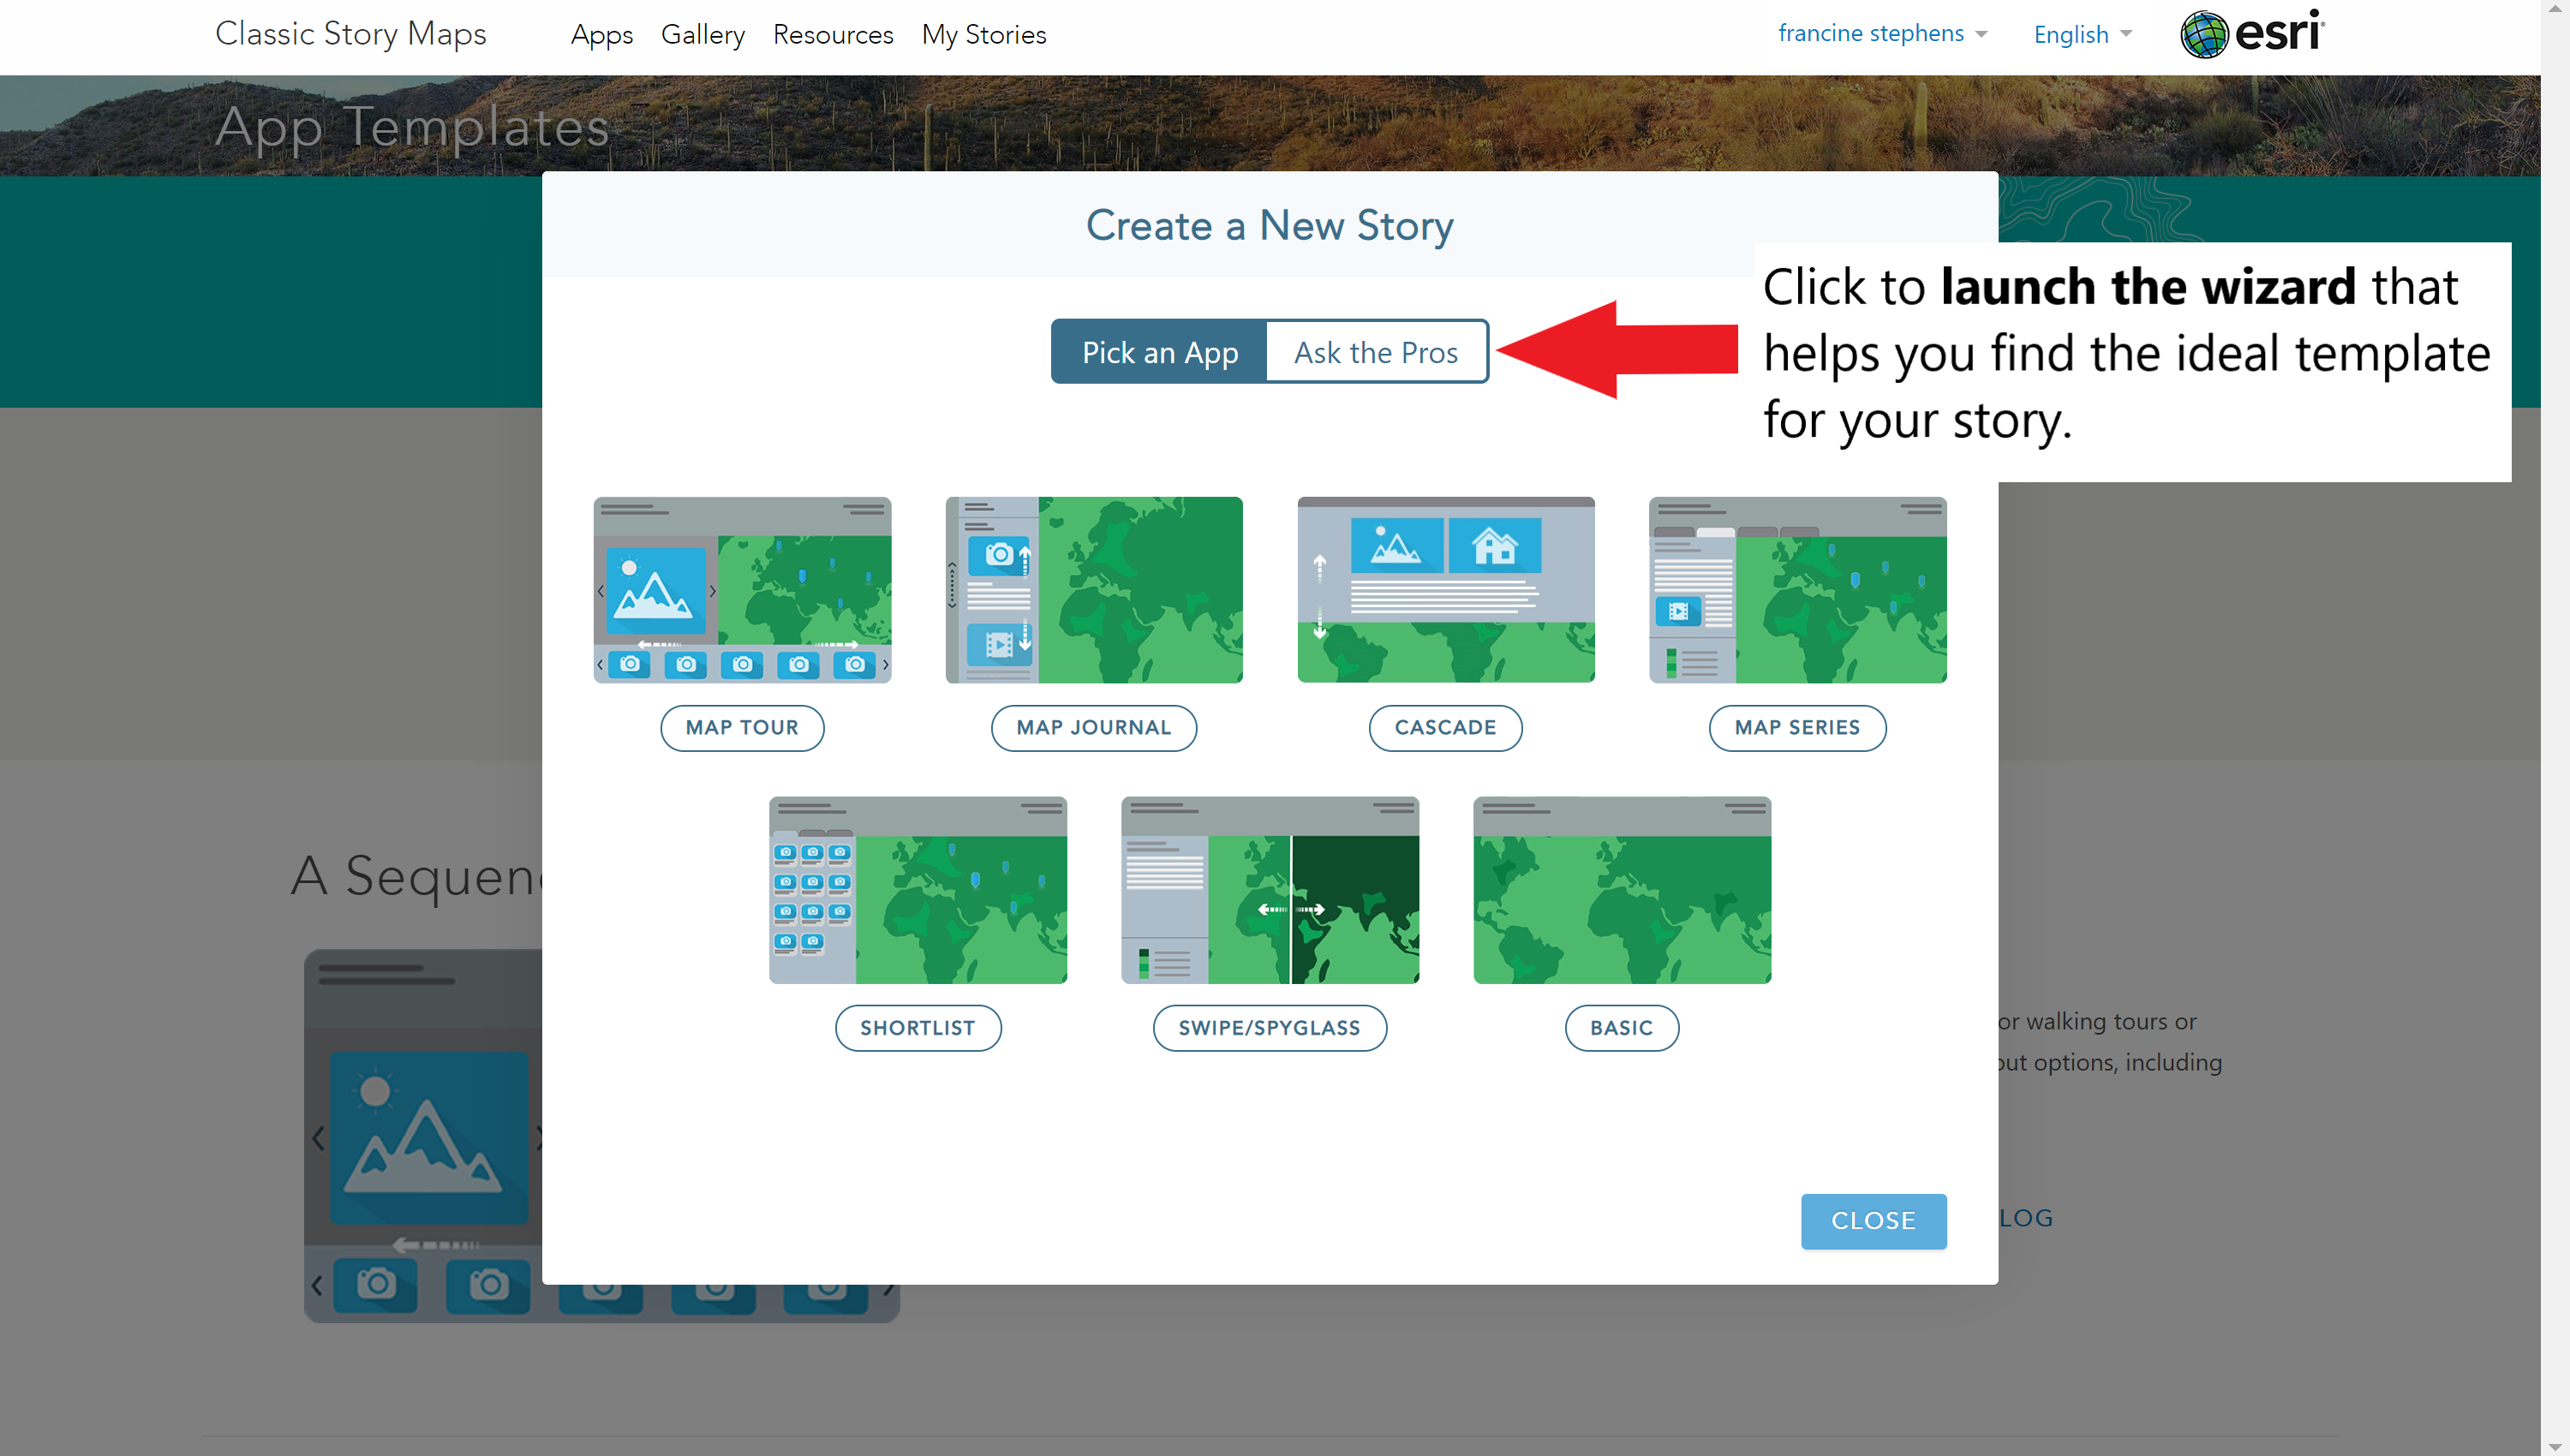Click the Map Journal template icon
The width and height of the screenshot is (2570, 1456).
click(x=1094, y=589)
